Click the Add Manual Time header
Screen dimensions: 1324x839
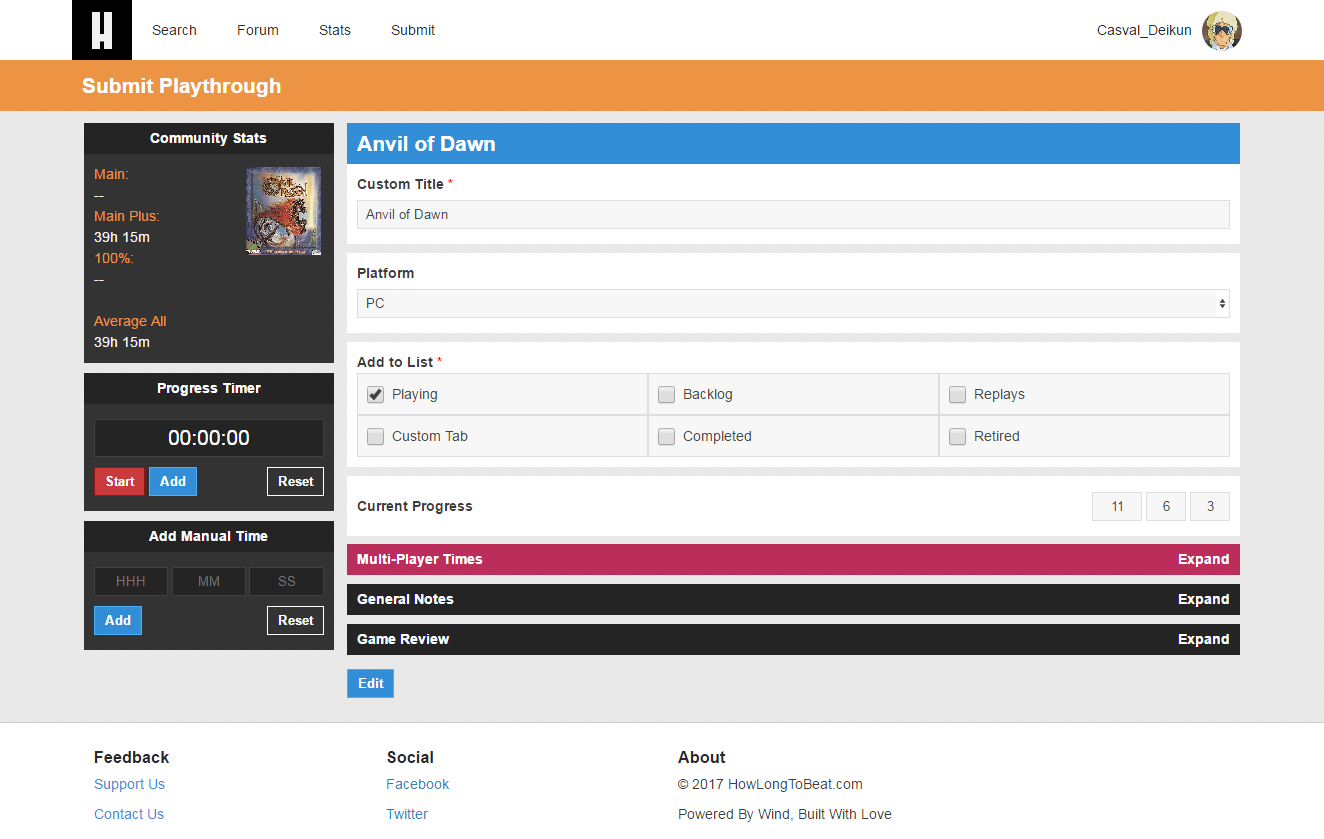pos(209,536)
